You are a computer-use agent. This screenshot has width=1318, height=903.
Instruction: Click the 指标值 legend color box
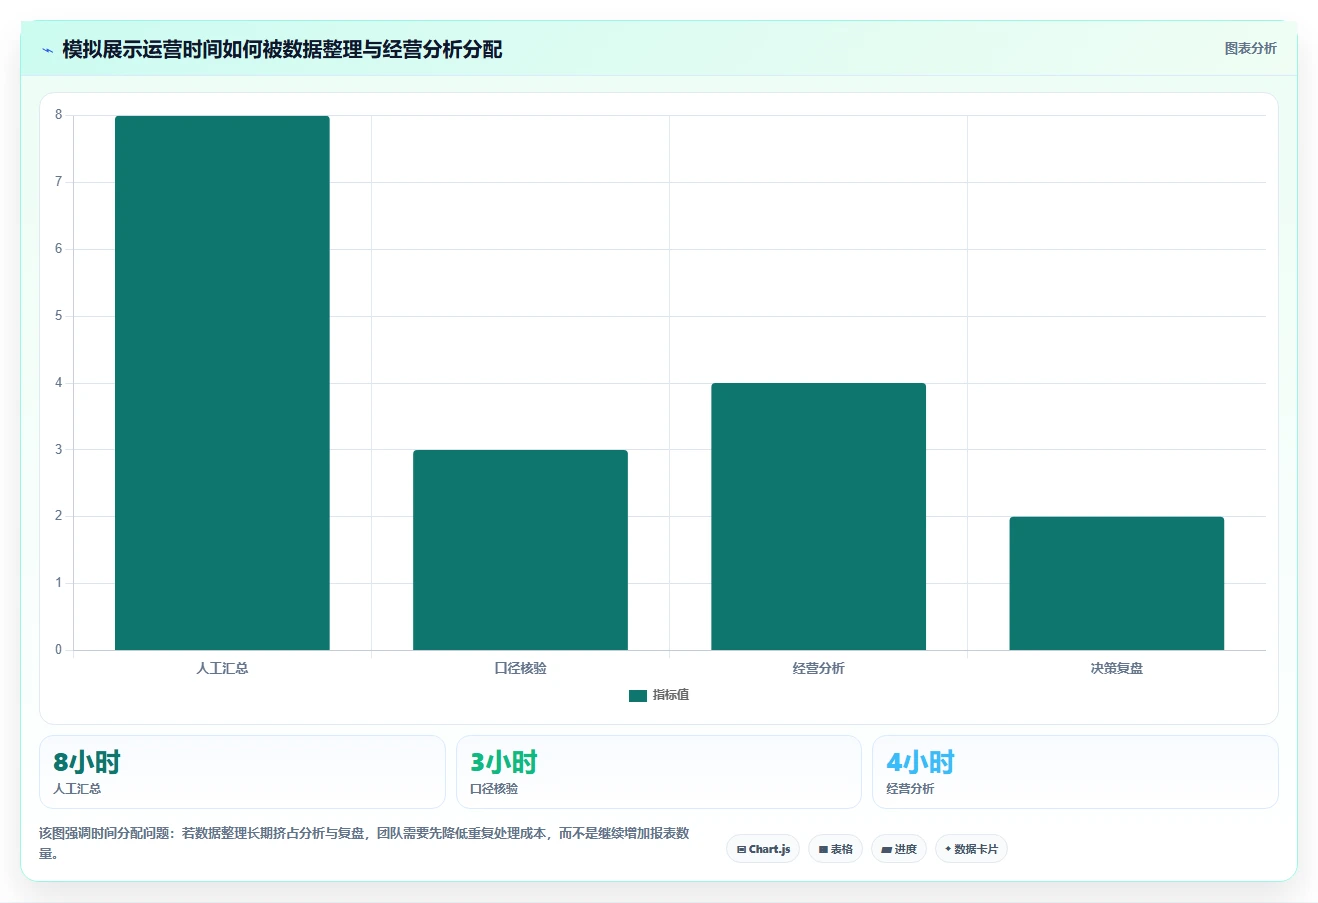(x=638, y=696)
